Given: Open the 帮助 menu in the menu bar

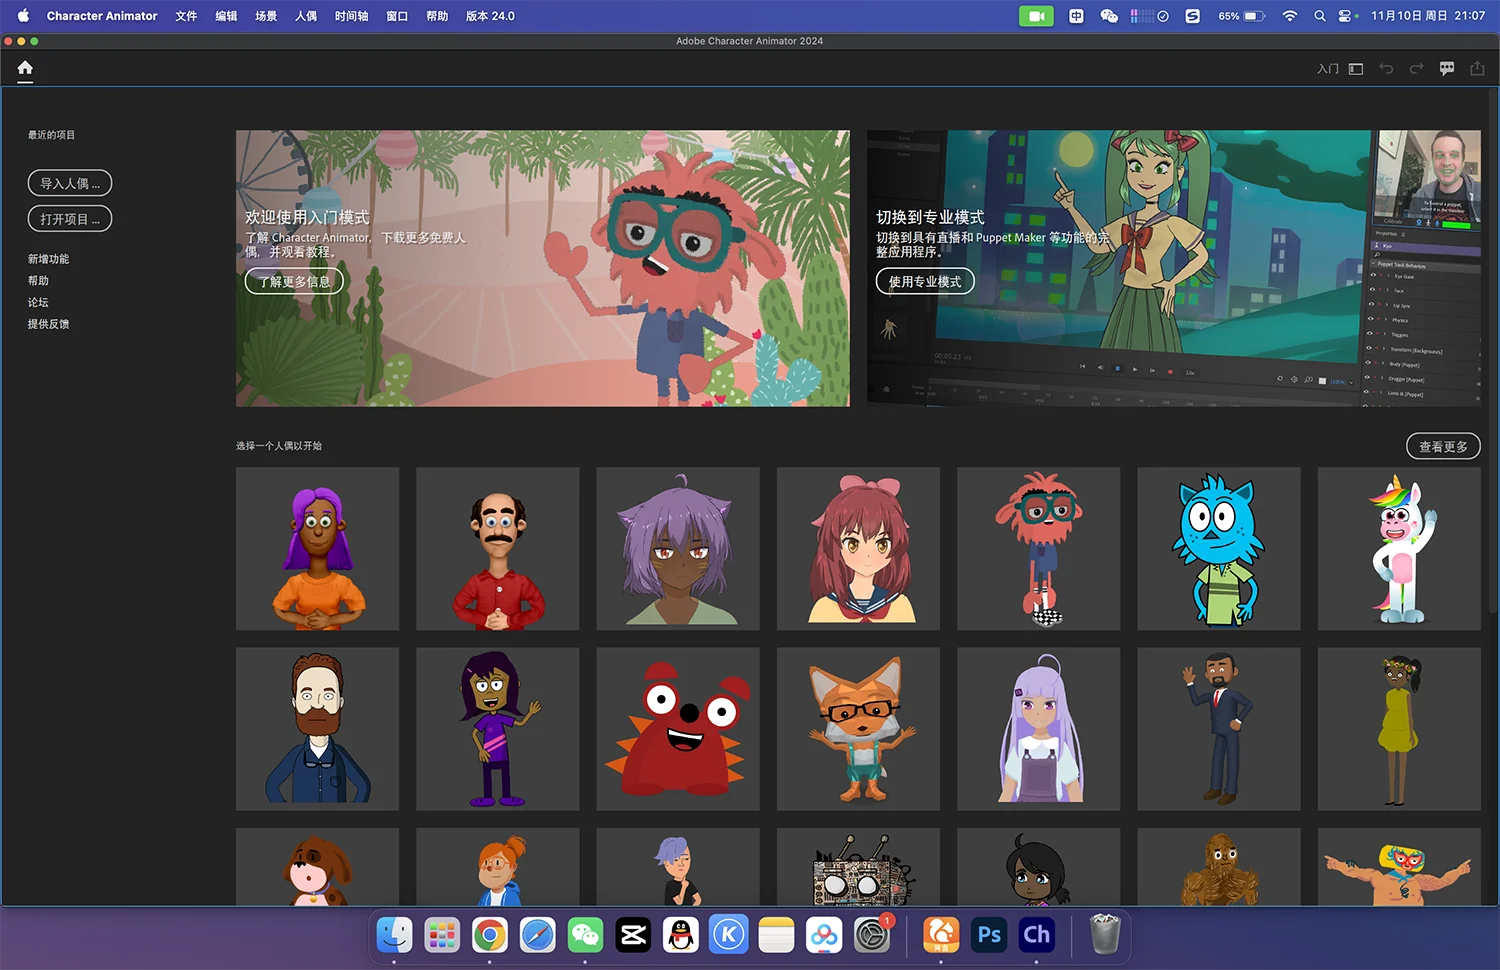Looking at the screenshot, I should pos(437,16).
